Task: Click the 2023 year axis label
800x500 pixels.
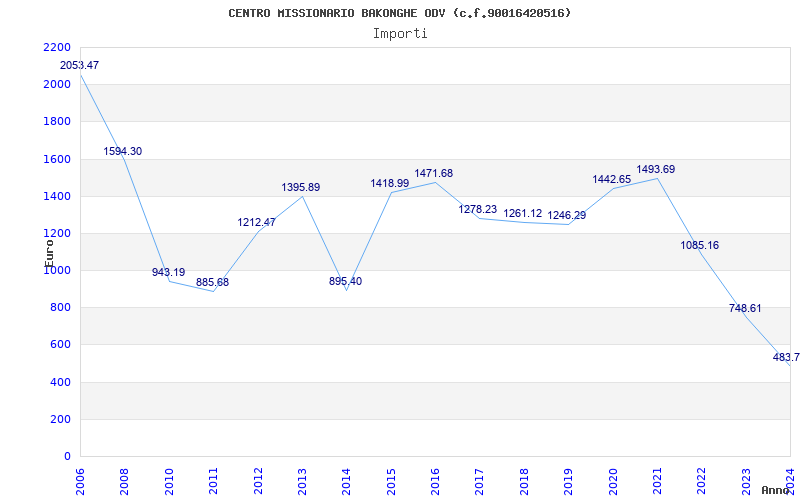Action: point(746,481)
